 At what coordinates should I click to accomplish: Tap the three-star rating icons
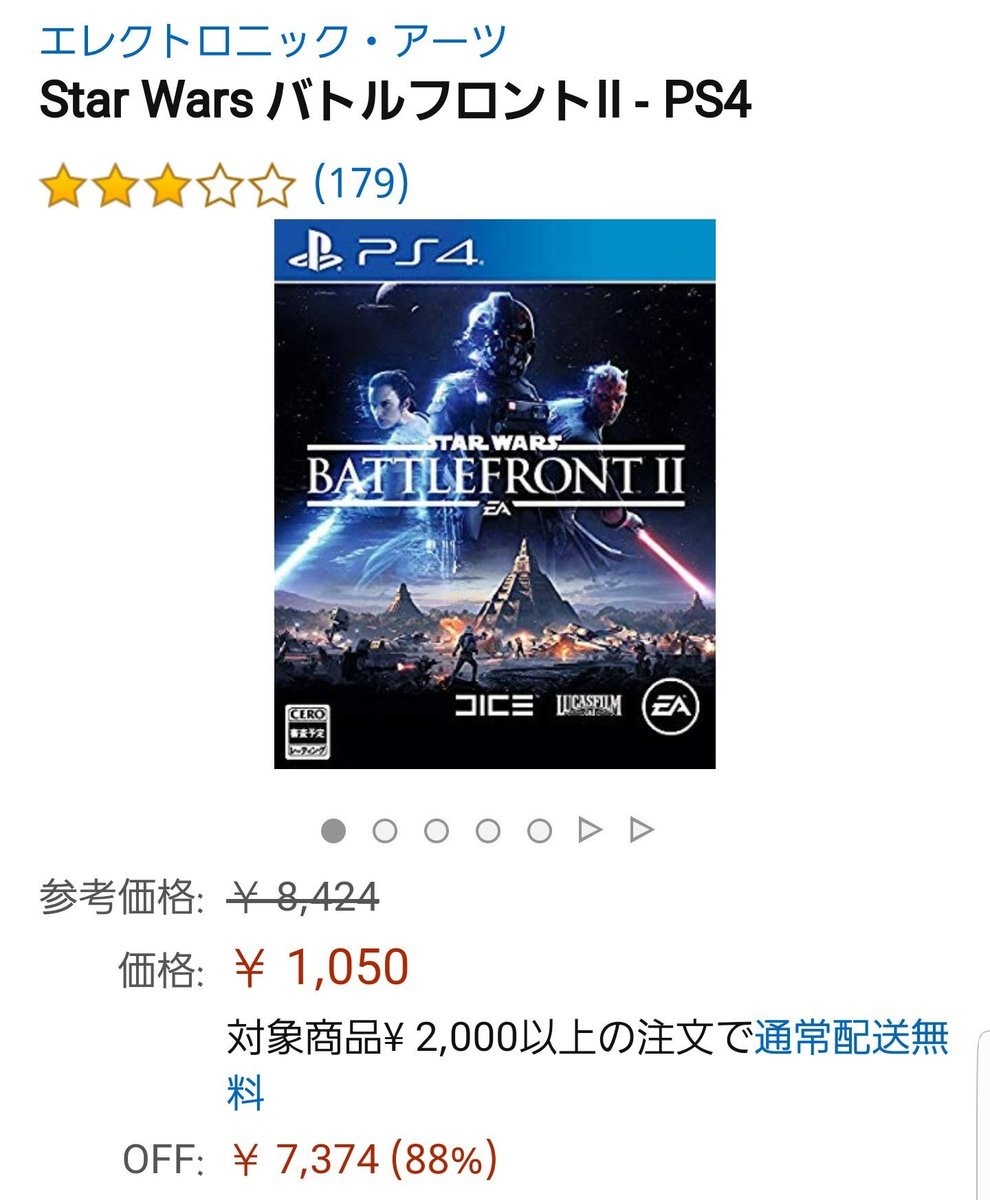pos(167,186)
